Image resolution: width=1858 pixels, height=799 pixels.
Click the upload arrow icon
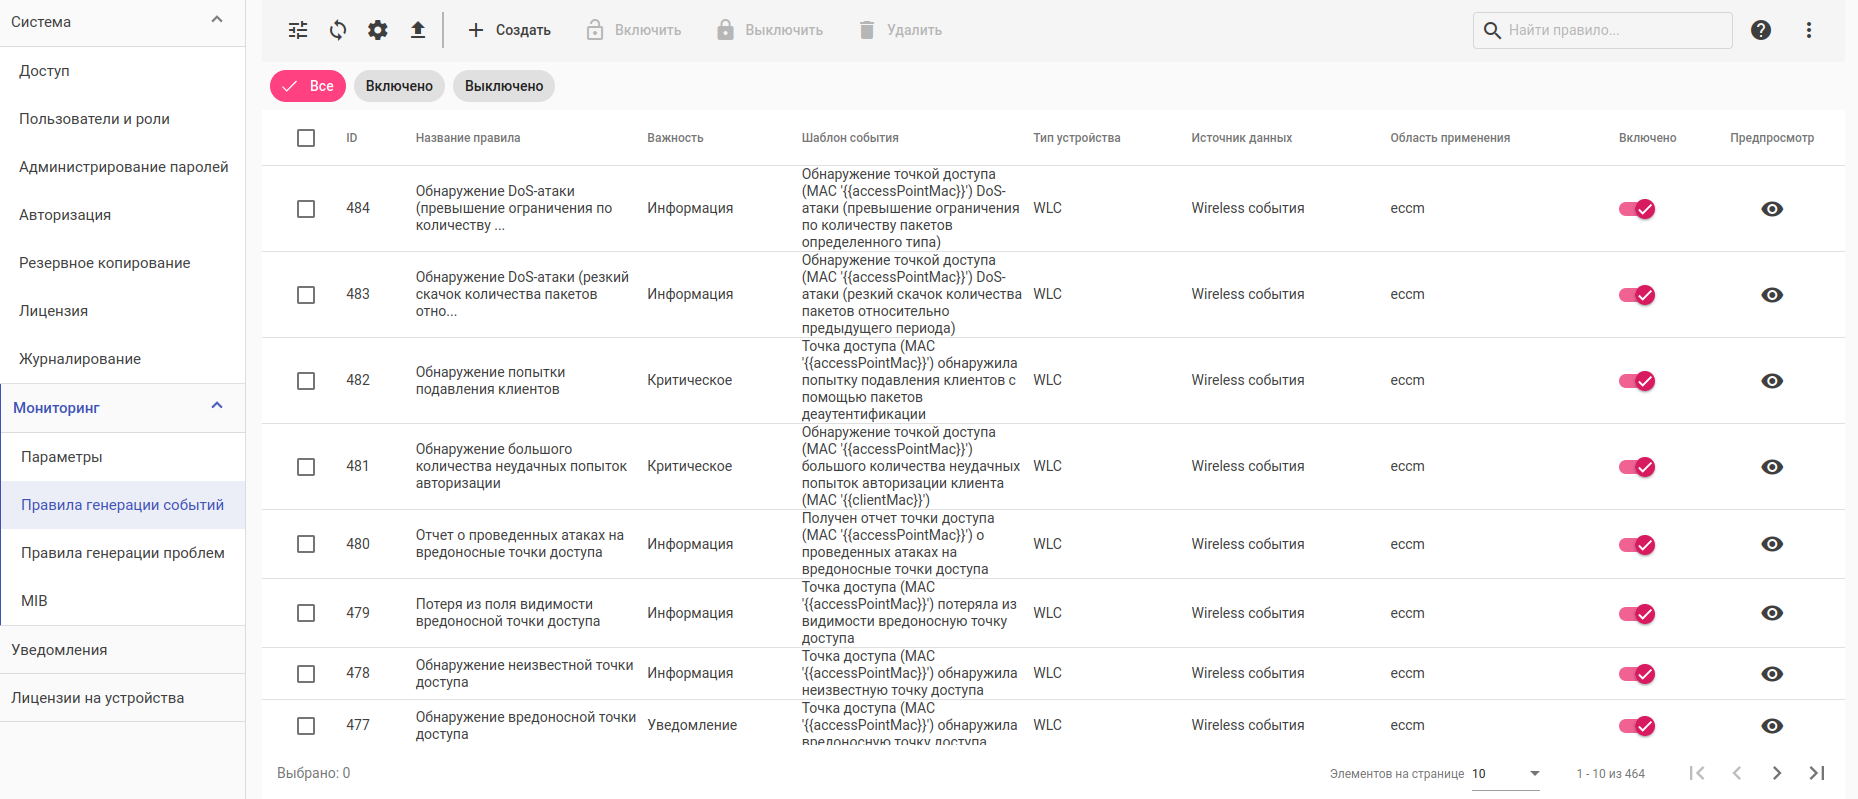point(418,30)
